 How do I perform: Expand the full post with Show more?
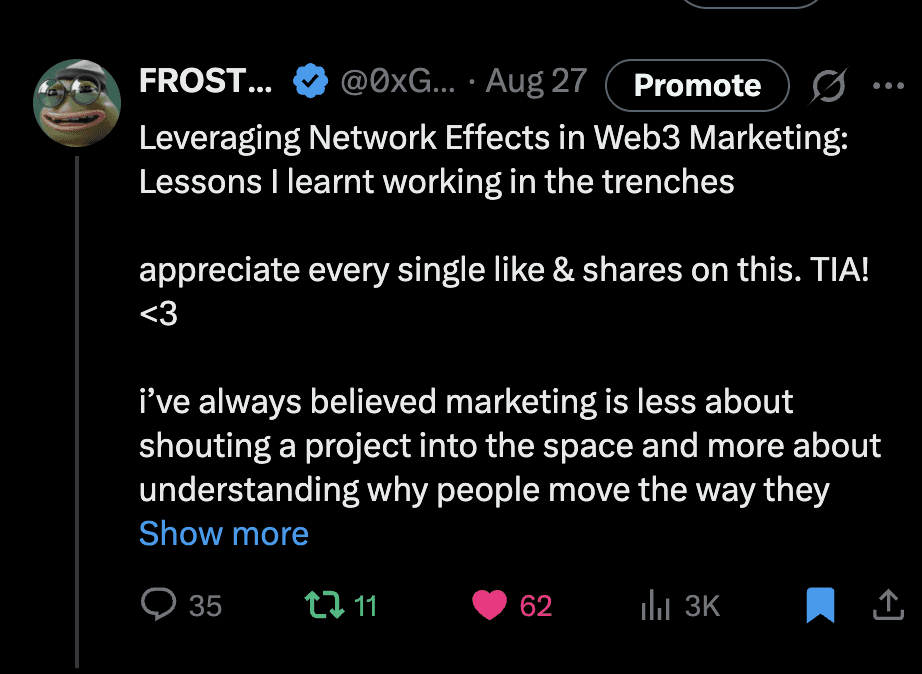click(x=223, y=533)
